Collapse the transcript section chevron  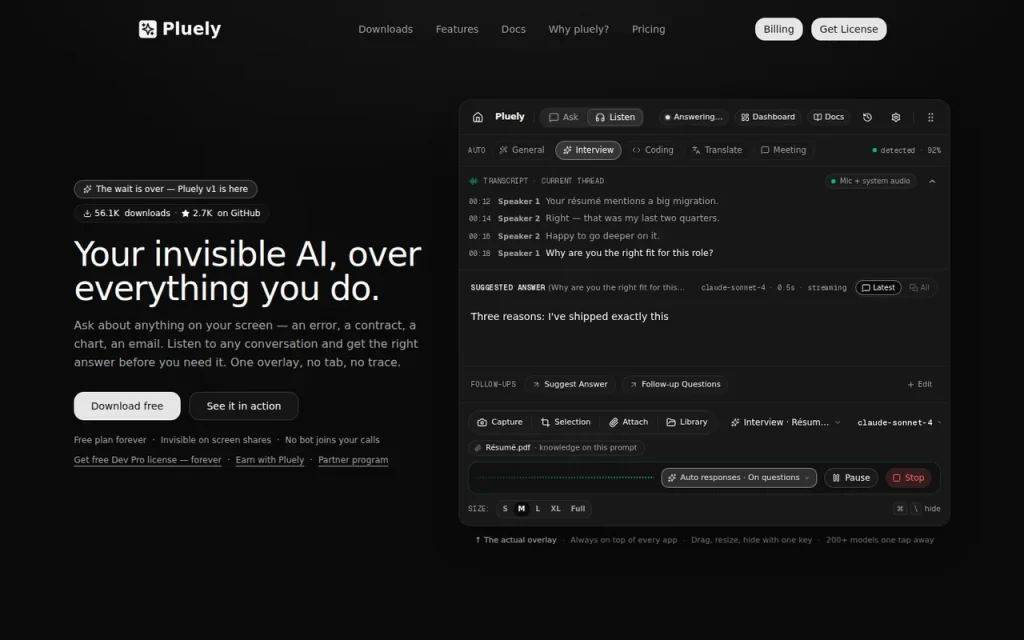(x=932, y=181)
